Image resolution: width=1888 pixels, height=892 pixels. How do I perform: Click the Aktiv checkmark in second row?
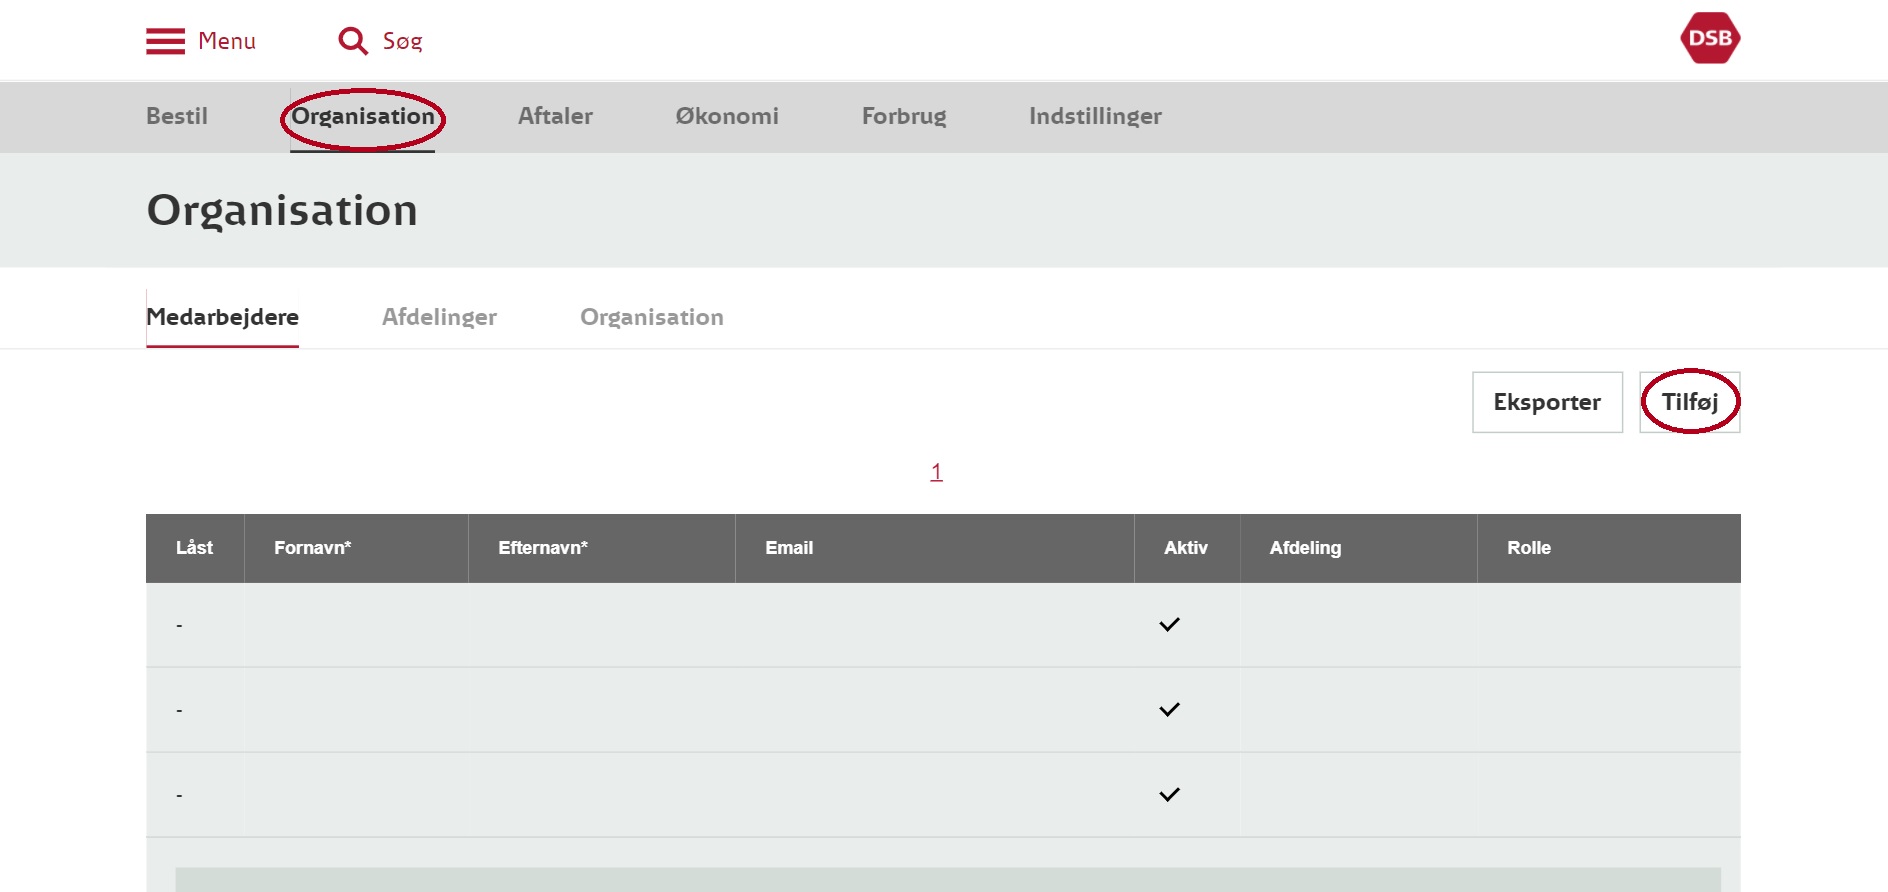click(x=1169, y=710)
